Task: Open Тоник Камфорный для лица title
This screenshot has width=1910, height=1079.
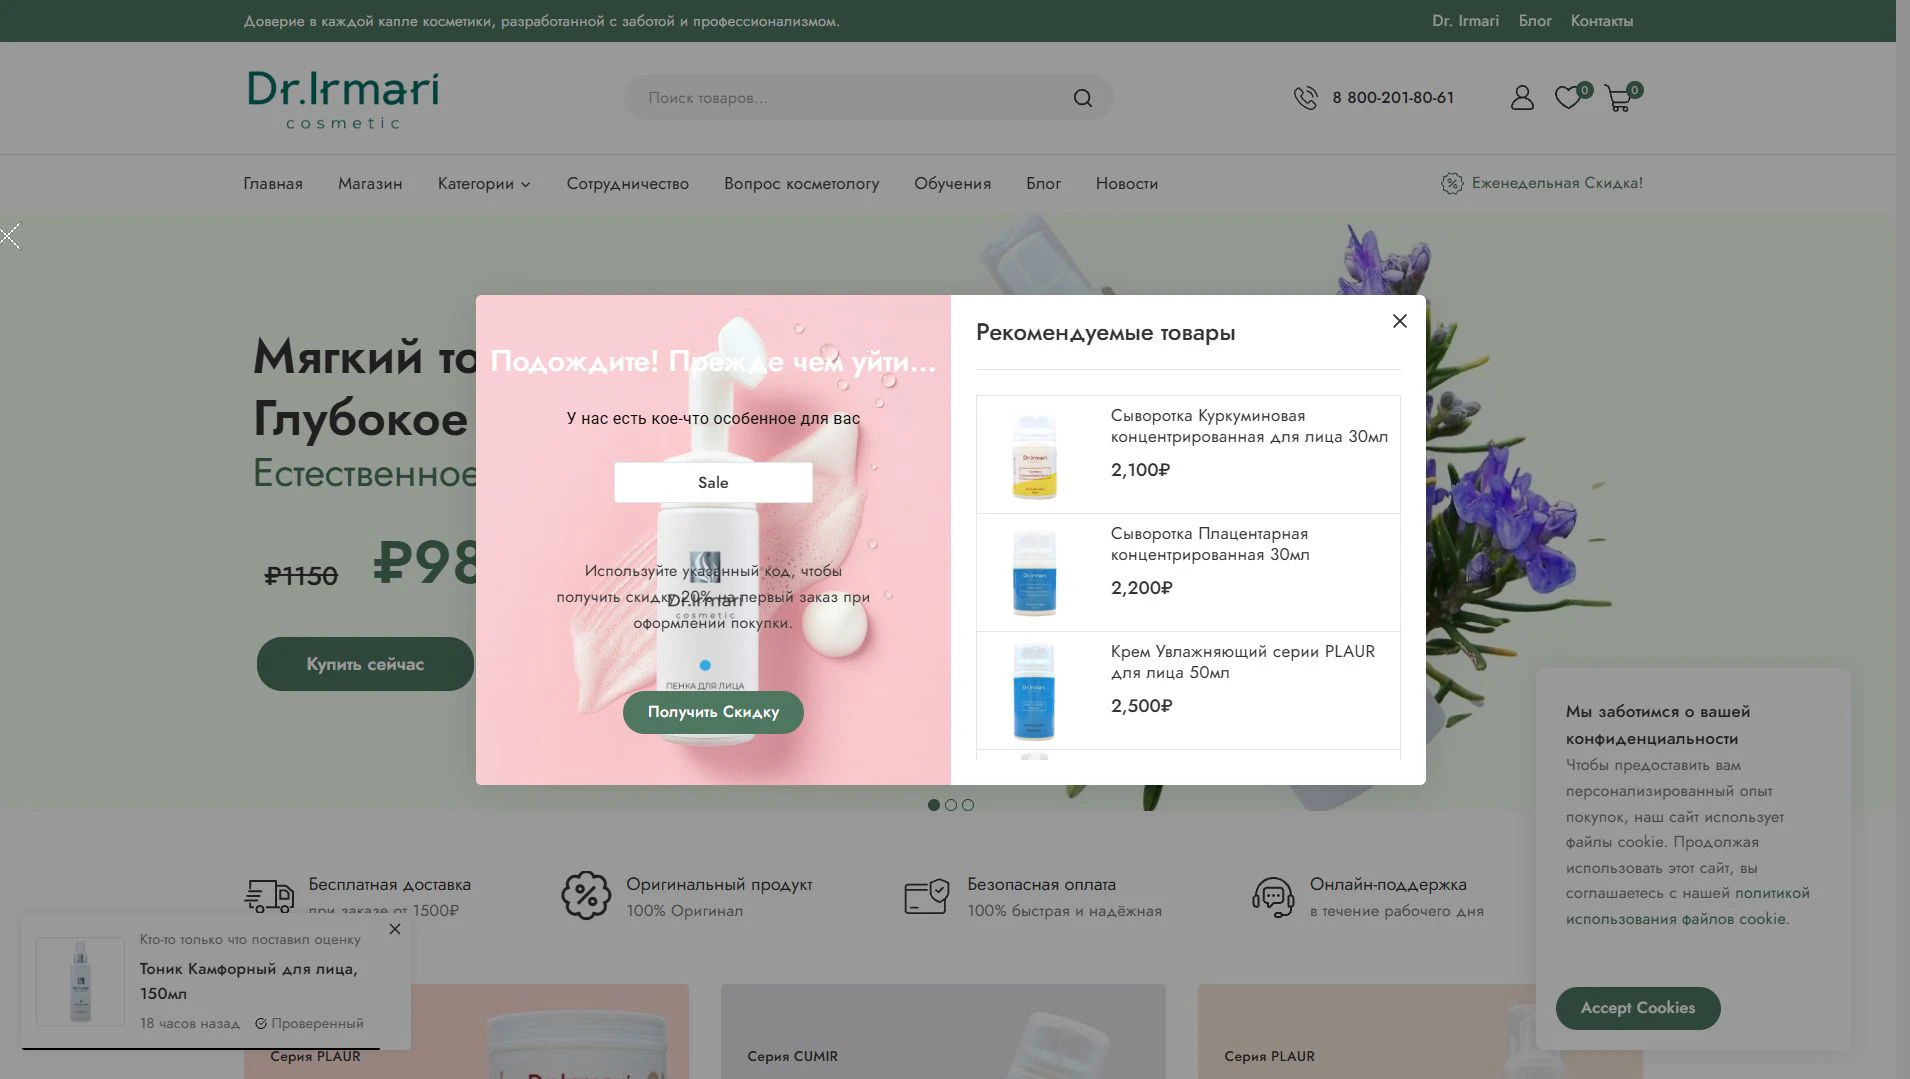Action: click(248, 981)
